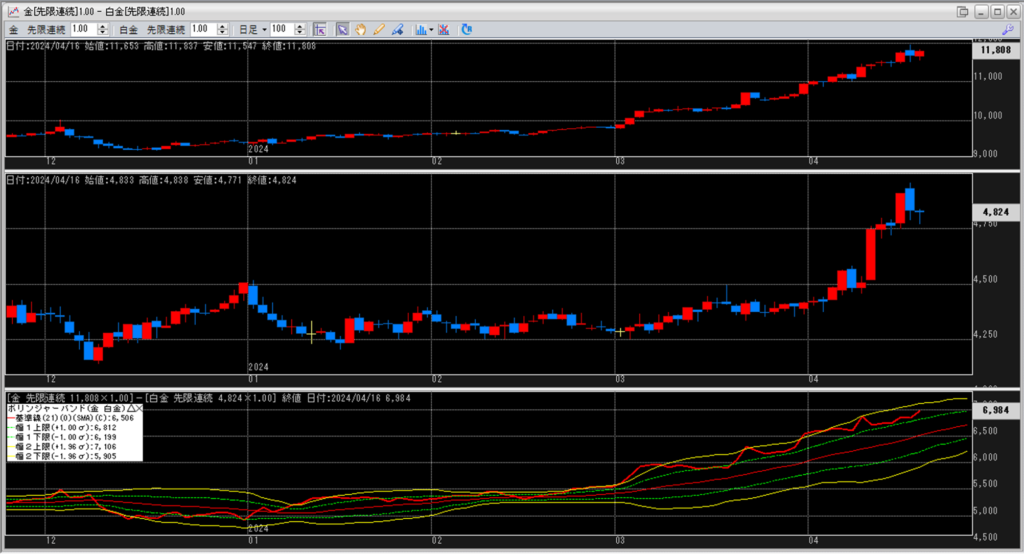1024x554 pixels.
Task: Open settings with the wrench icon
Action: (1009, 30)
